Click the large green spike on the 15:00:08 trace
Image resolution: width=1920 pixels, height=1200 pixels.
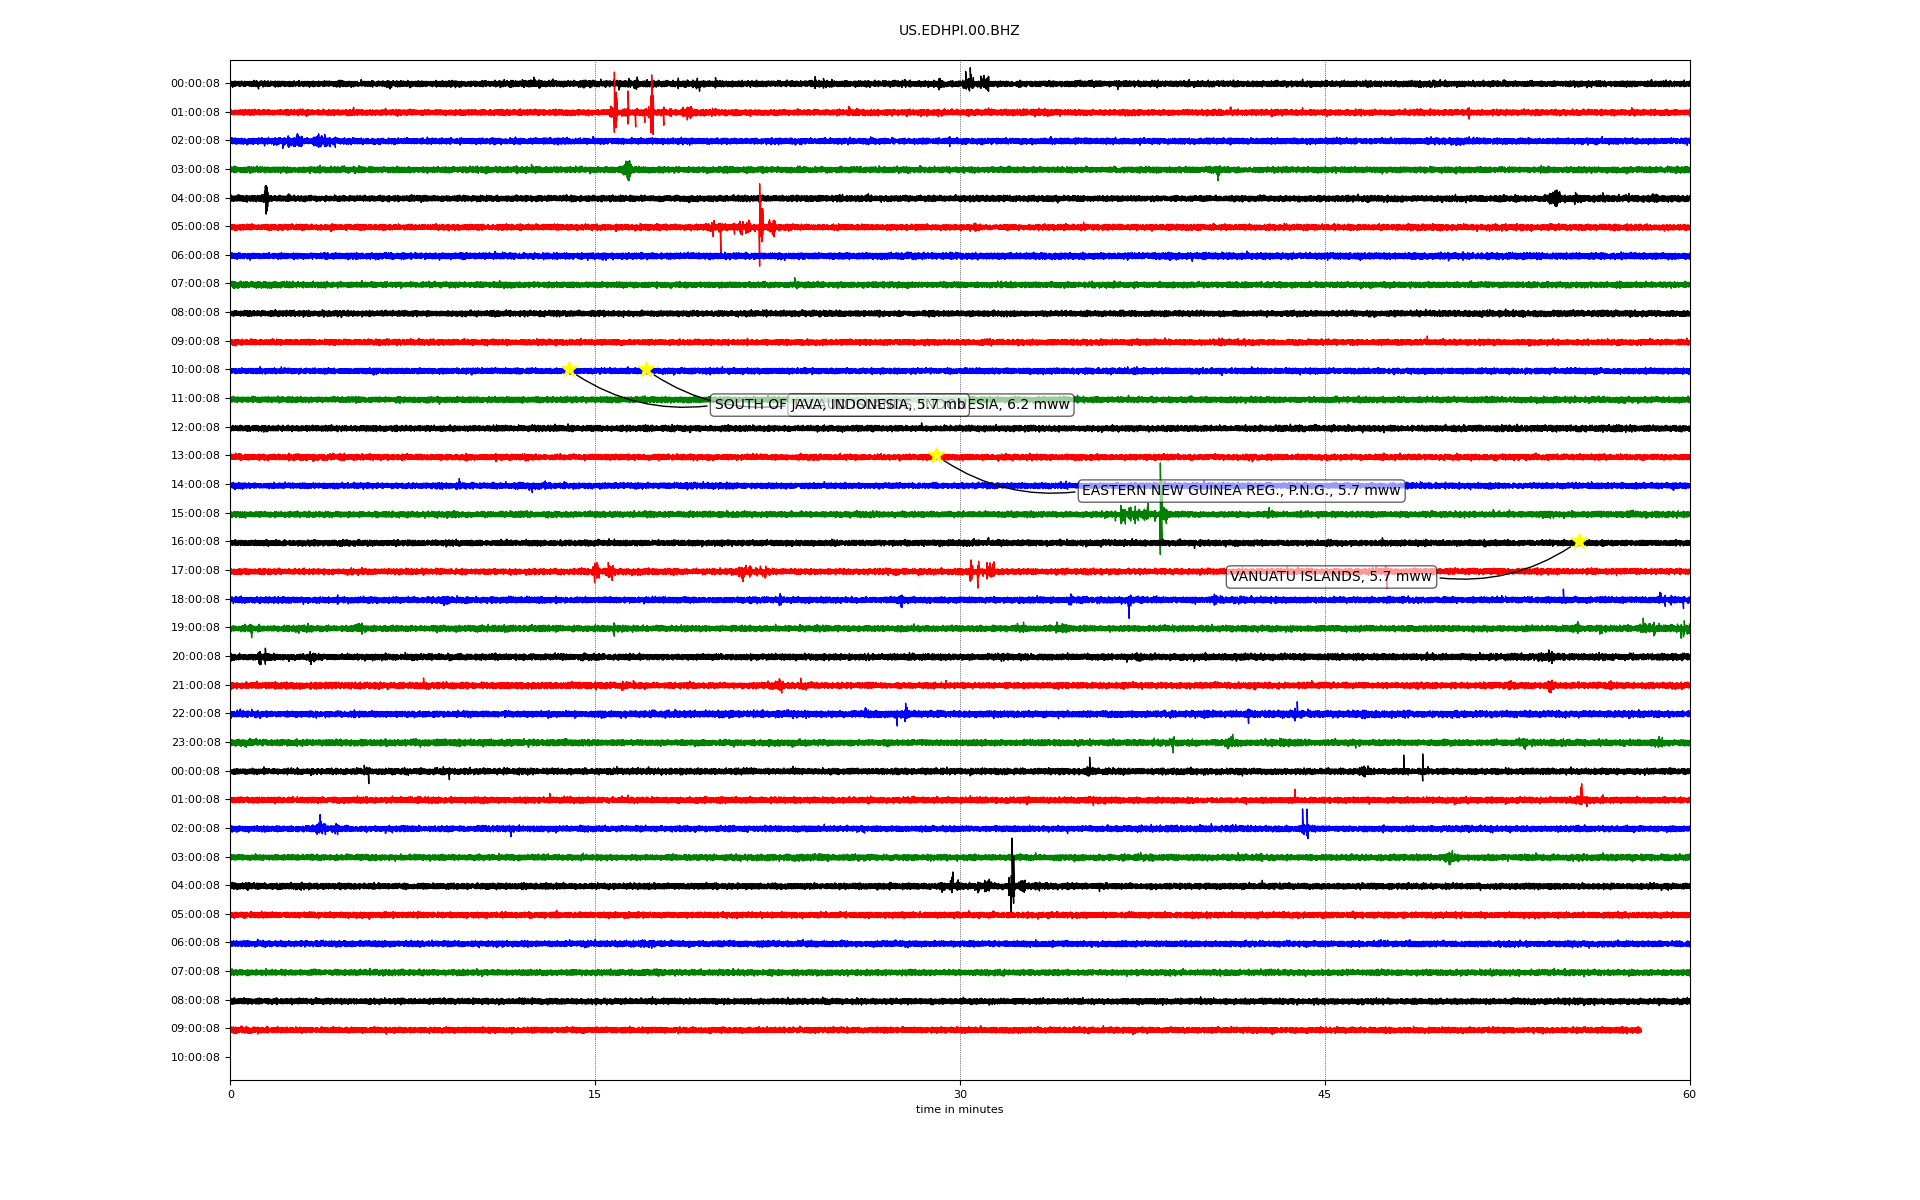coord(1160,509)
